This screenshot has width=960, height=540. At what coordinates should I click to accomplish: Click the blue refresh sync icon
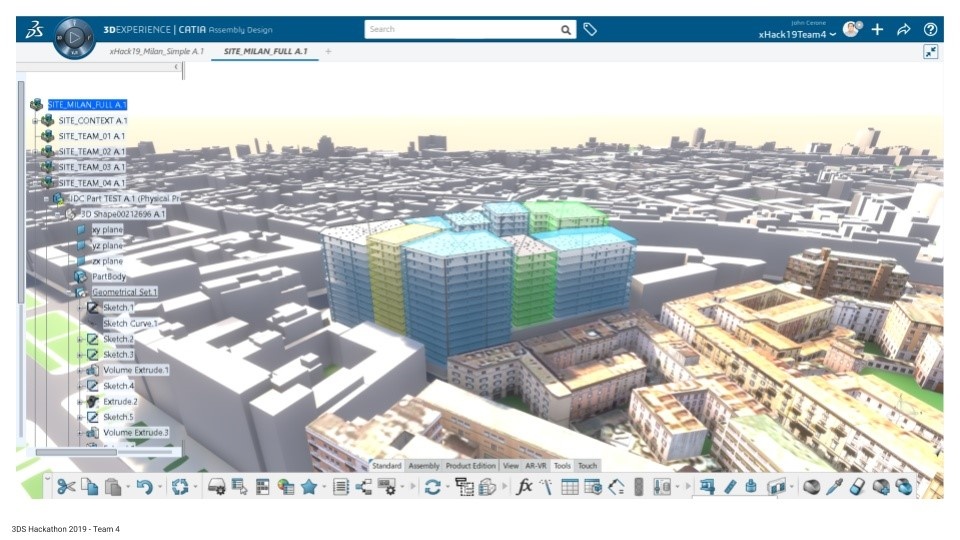(x=433, y=487)
